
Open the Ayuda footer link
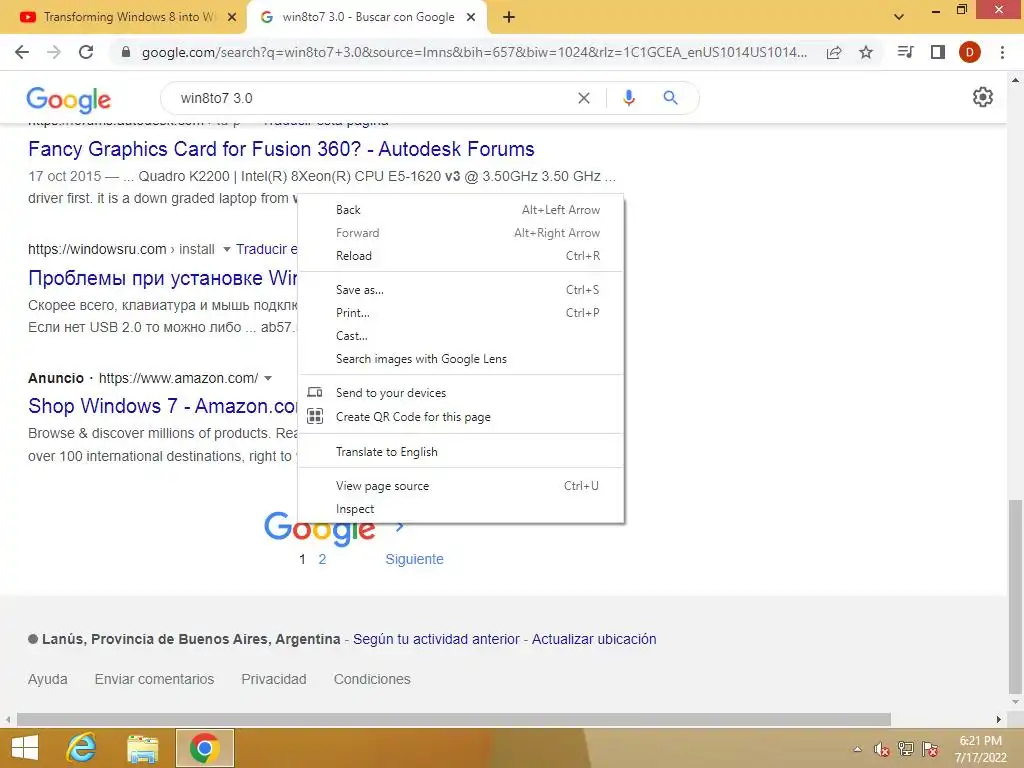(x=48, y=679)
